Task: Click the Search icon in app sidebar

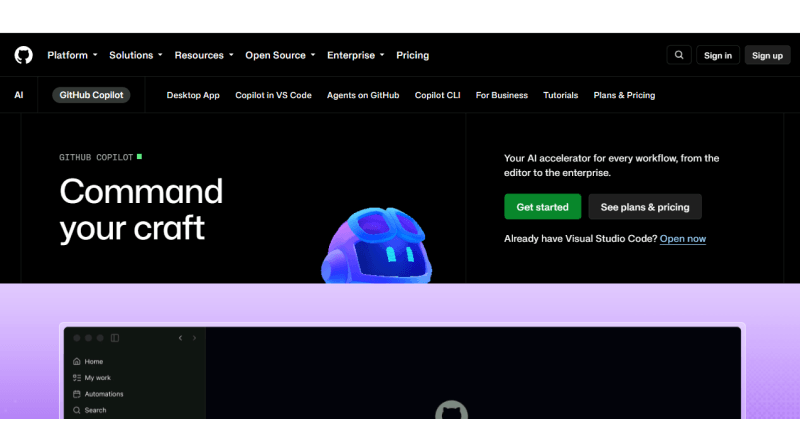Action: point(77,410)
